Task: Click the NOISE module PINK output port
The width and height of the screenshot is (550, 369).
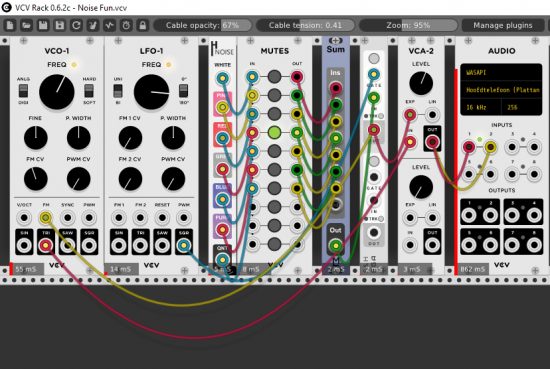Action: pyautogui.click(x=222, y=107)
